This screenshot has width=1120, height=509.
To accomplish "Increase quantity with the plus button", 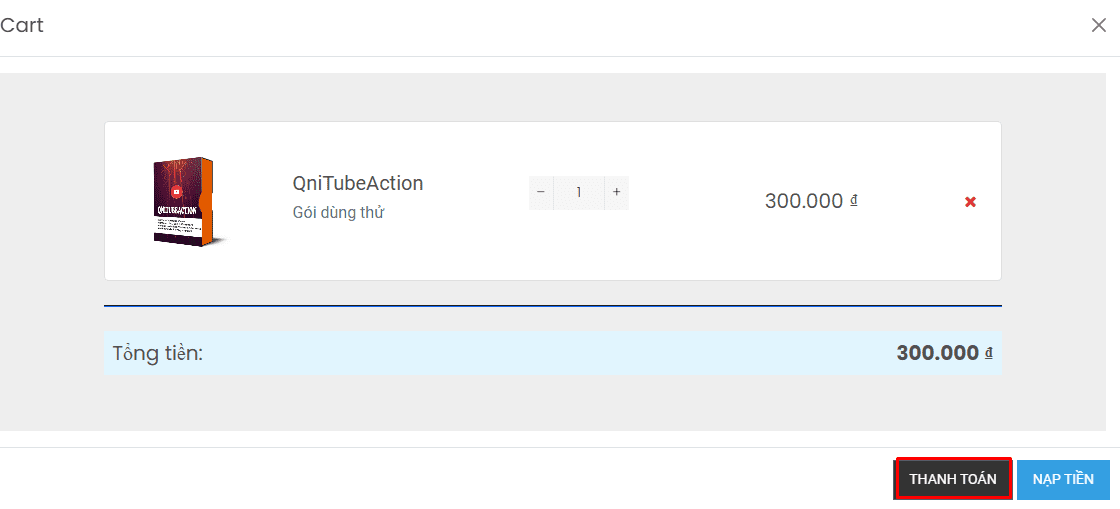I will (616, 193).
